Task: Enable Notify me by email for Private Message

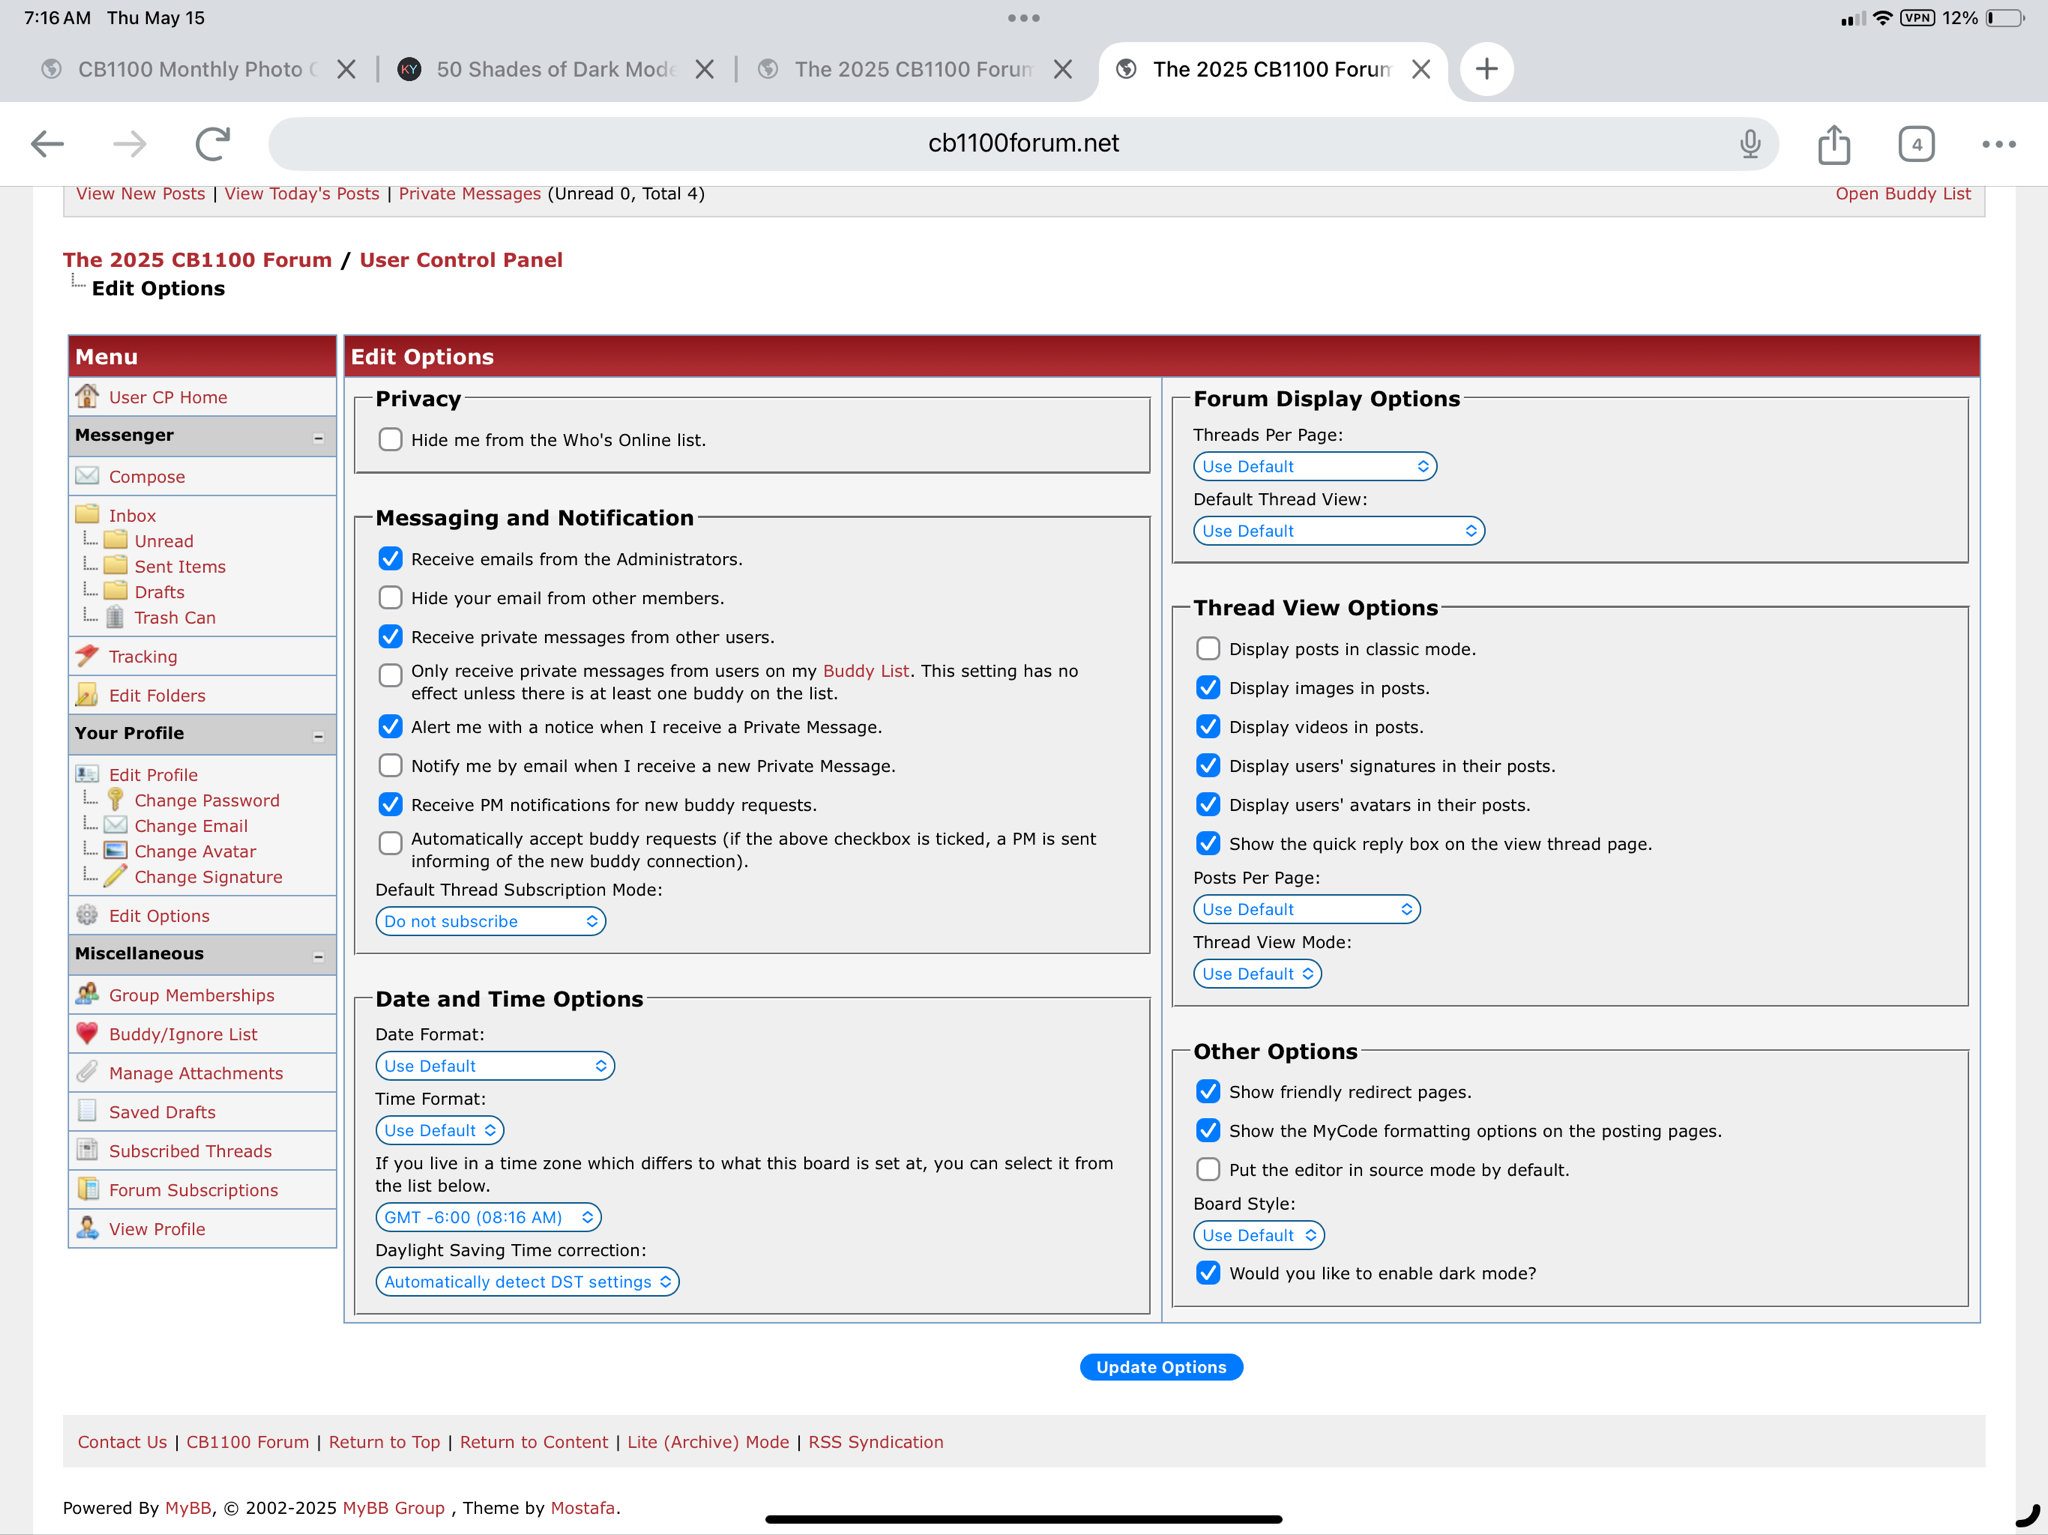Action: [x=390, y=765]
